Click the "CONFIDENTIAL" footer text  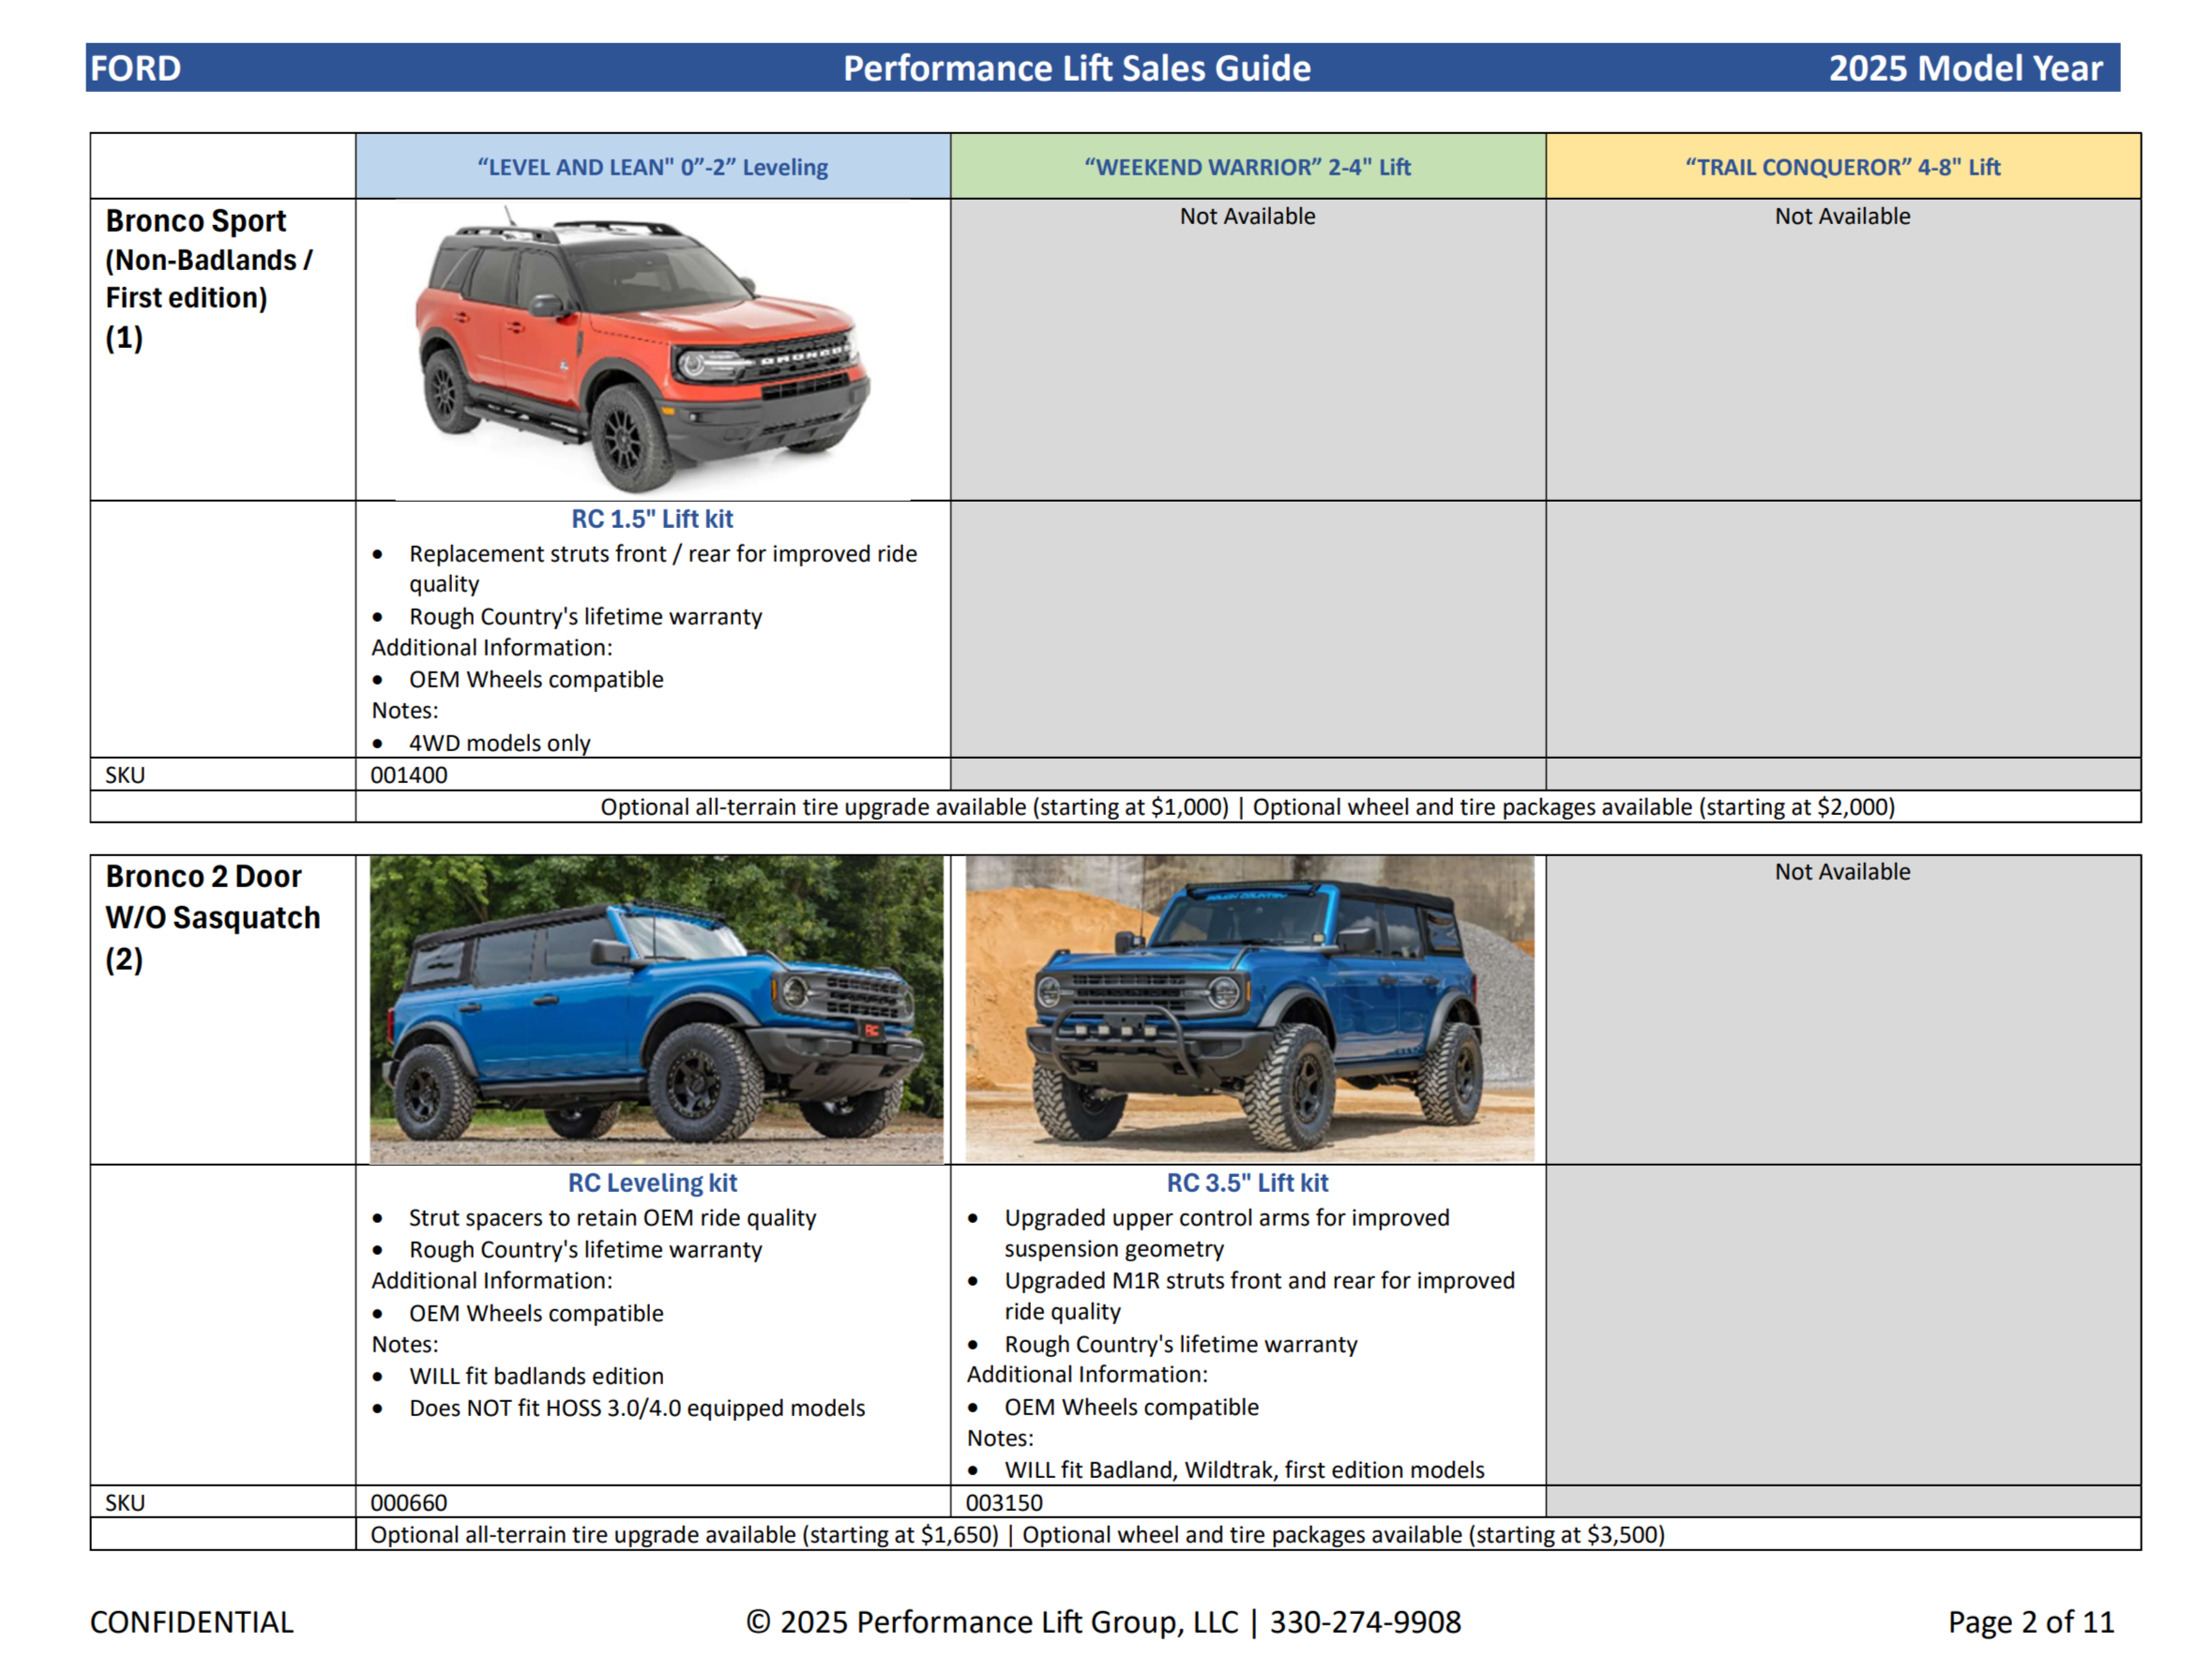pyautogui.click(x=192, y=1622)
